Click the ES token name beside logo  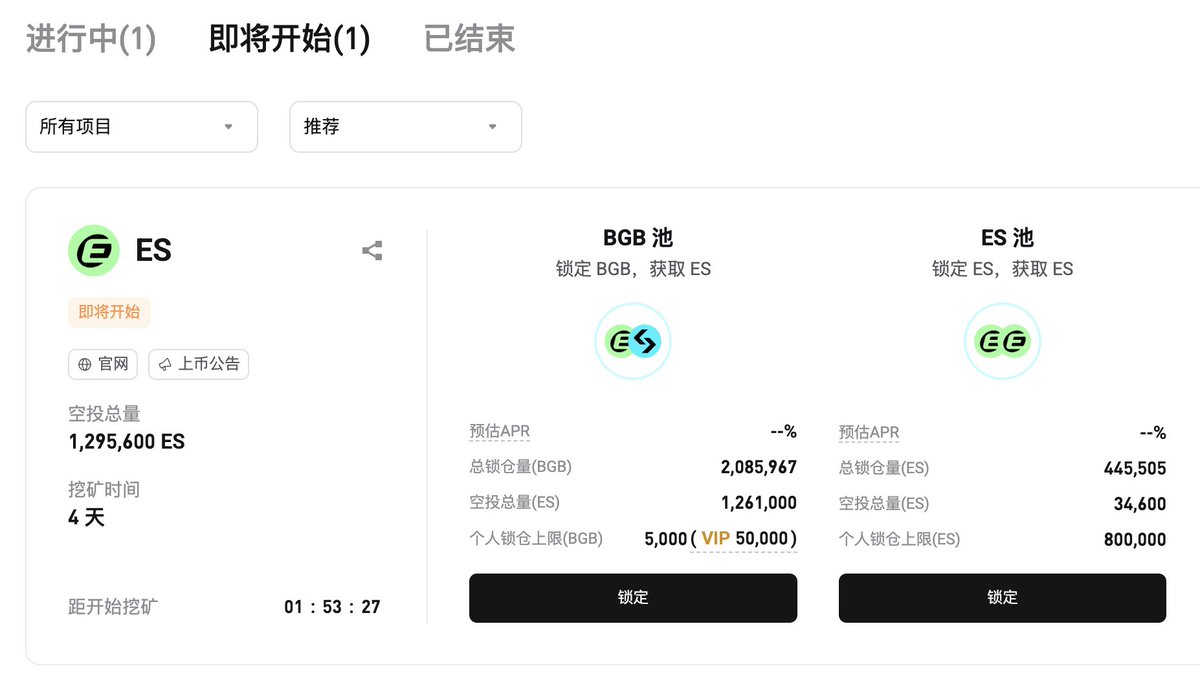(x=154, y=250)
